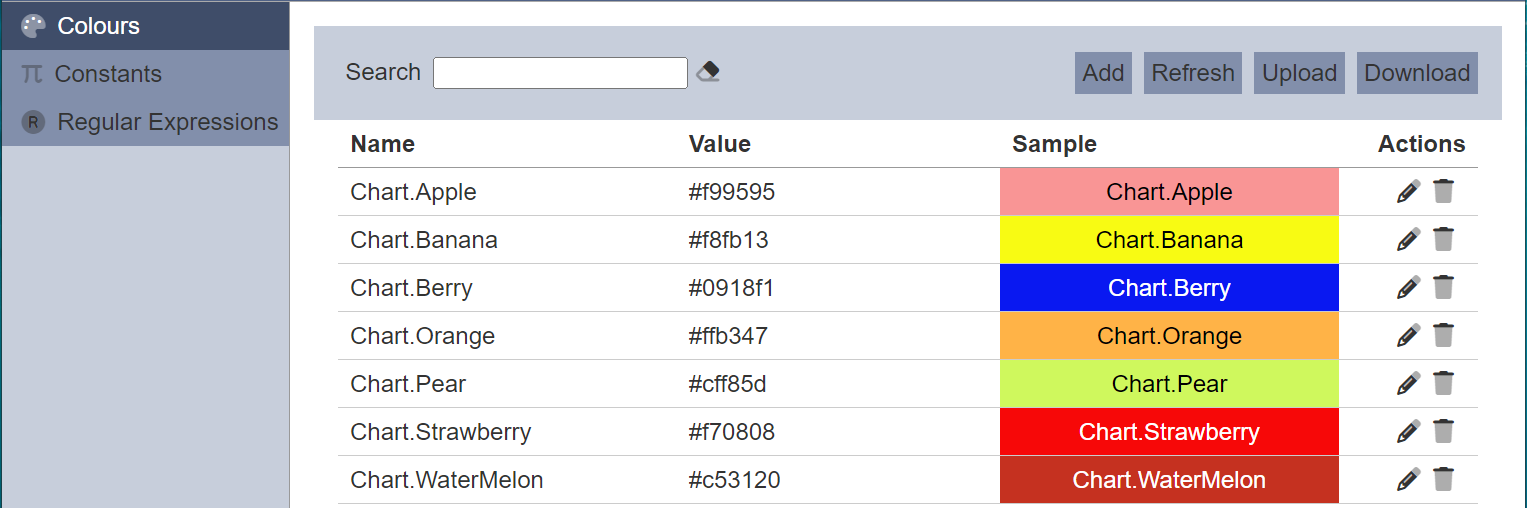Click the blue Chart.Berry sample swatch

[x=1169, y=288]
